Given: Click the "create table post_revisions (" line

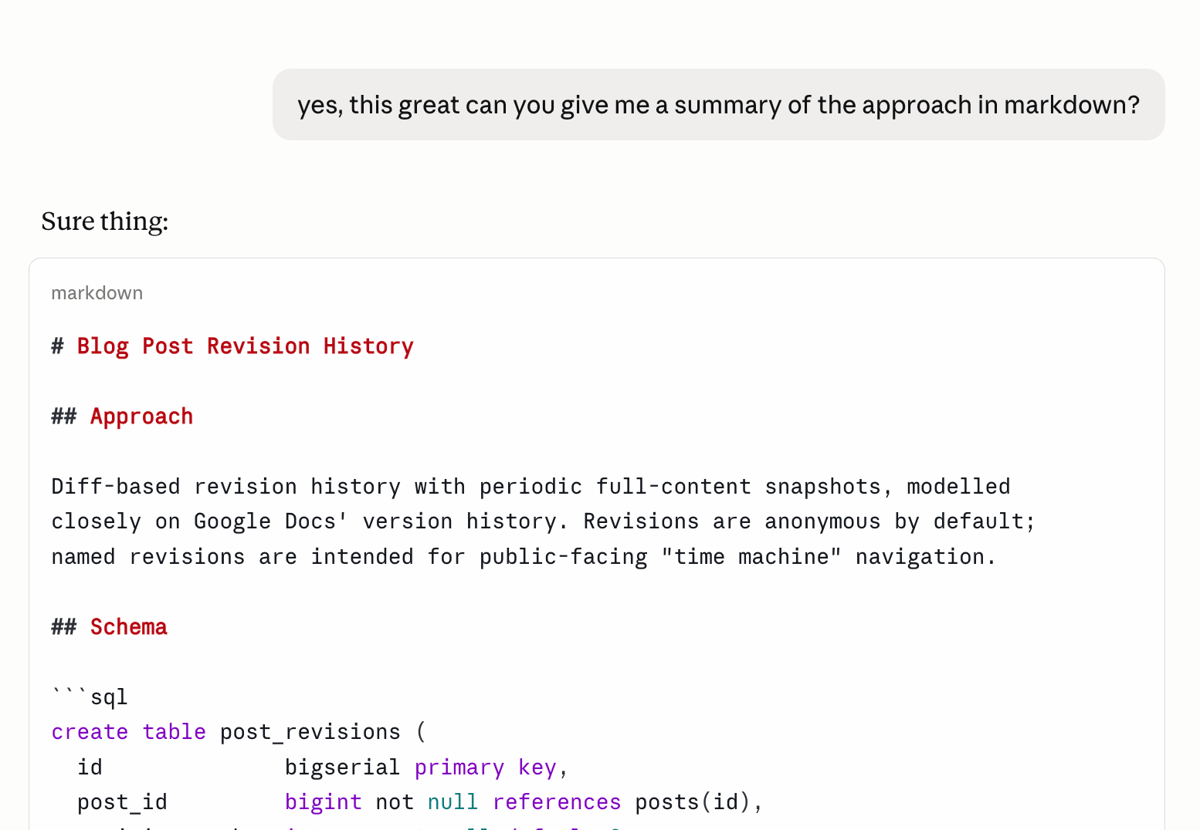Looking at the screenshot, I should [x=239, y=732].
